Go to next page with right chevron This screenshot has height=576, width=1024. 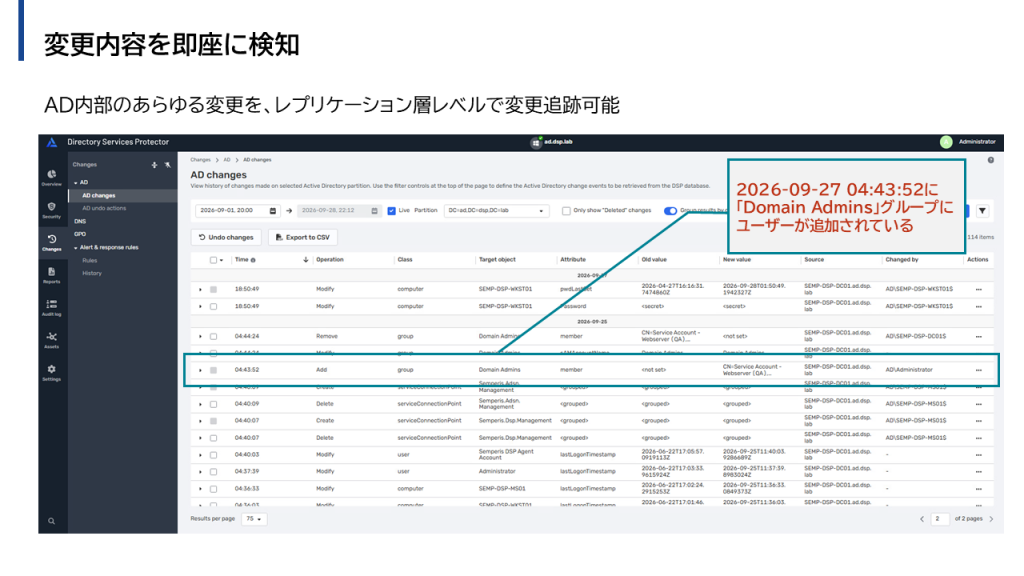[991, 519]
